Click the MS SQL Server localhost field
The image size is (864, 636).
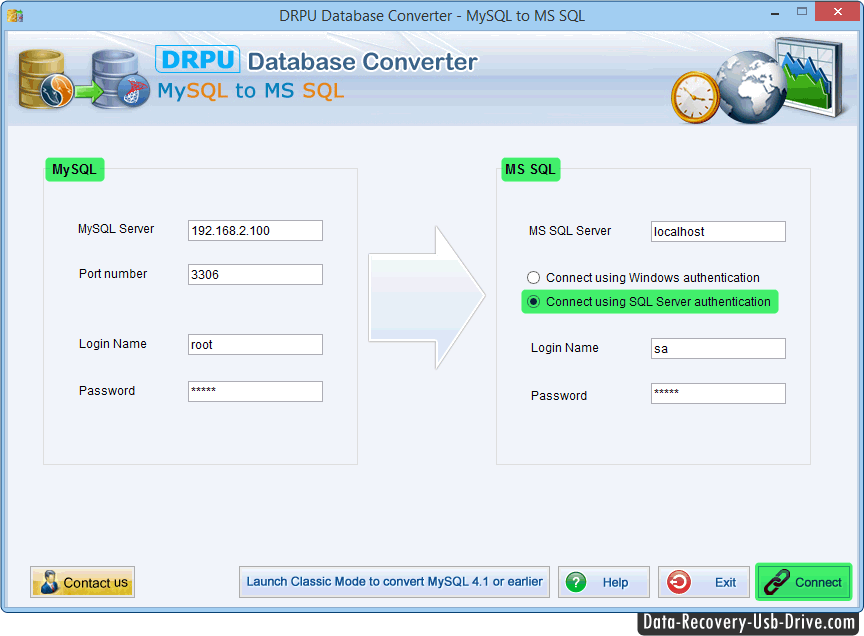pos(718,231)
